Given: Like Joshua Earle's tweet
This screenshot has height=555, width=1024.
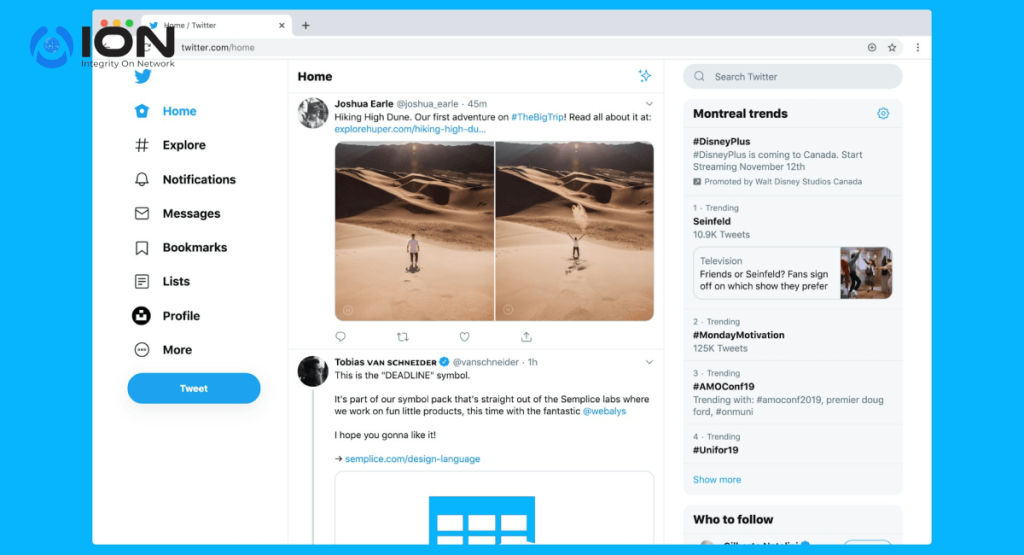Looking at the screenshot, I should [x=464, y=337].
